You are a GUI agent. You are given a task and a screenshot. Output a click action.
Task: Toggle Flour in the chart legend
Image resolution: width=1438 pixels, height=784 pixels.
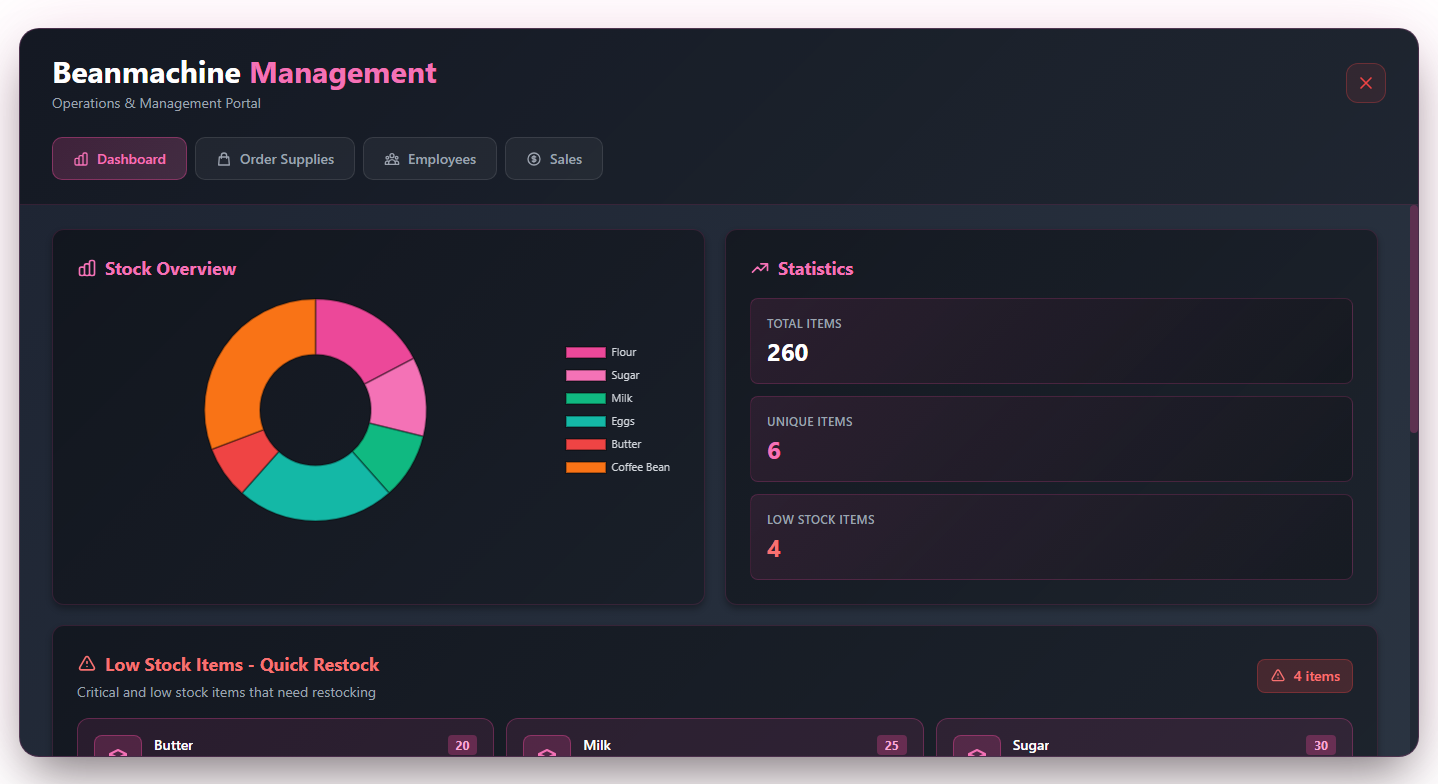(x=601, y=352)
